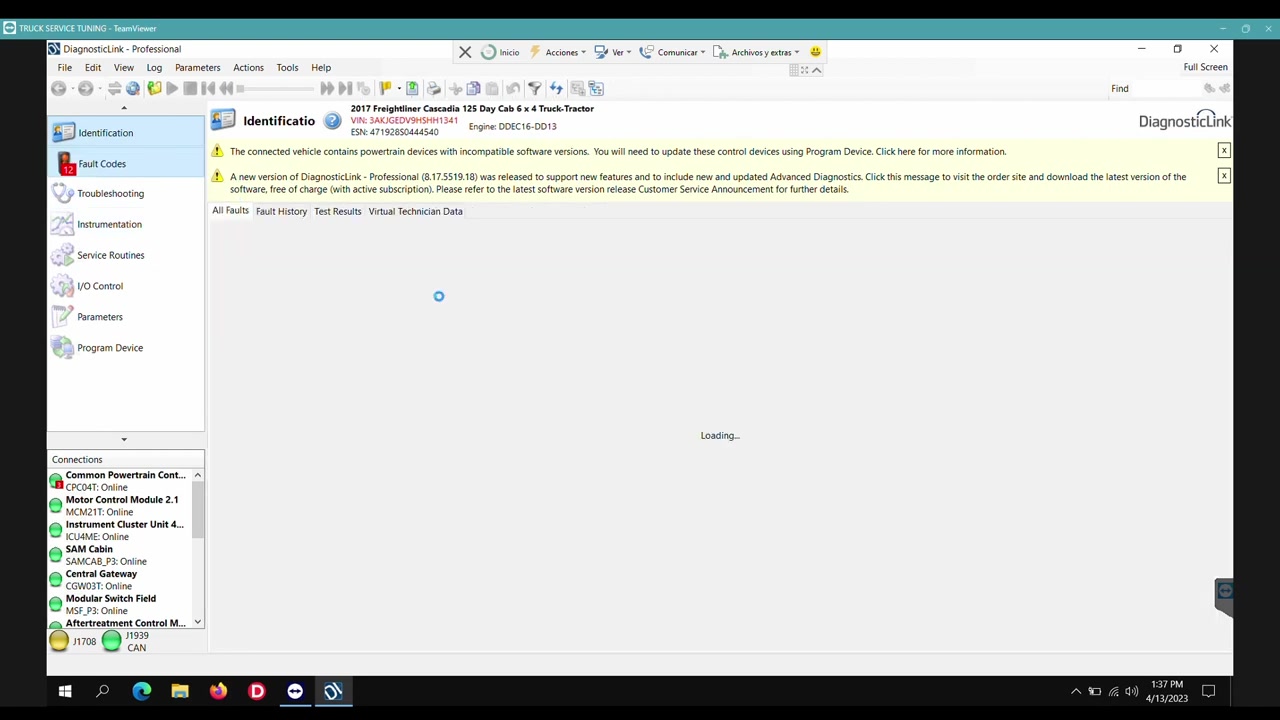Click the TeamViewer session close X icon
1280x720 pixels.
tap(465, 52)
